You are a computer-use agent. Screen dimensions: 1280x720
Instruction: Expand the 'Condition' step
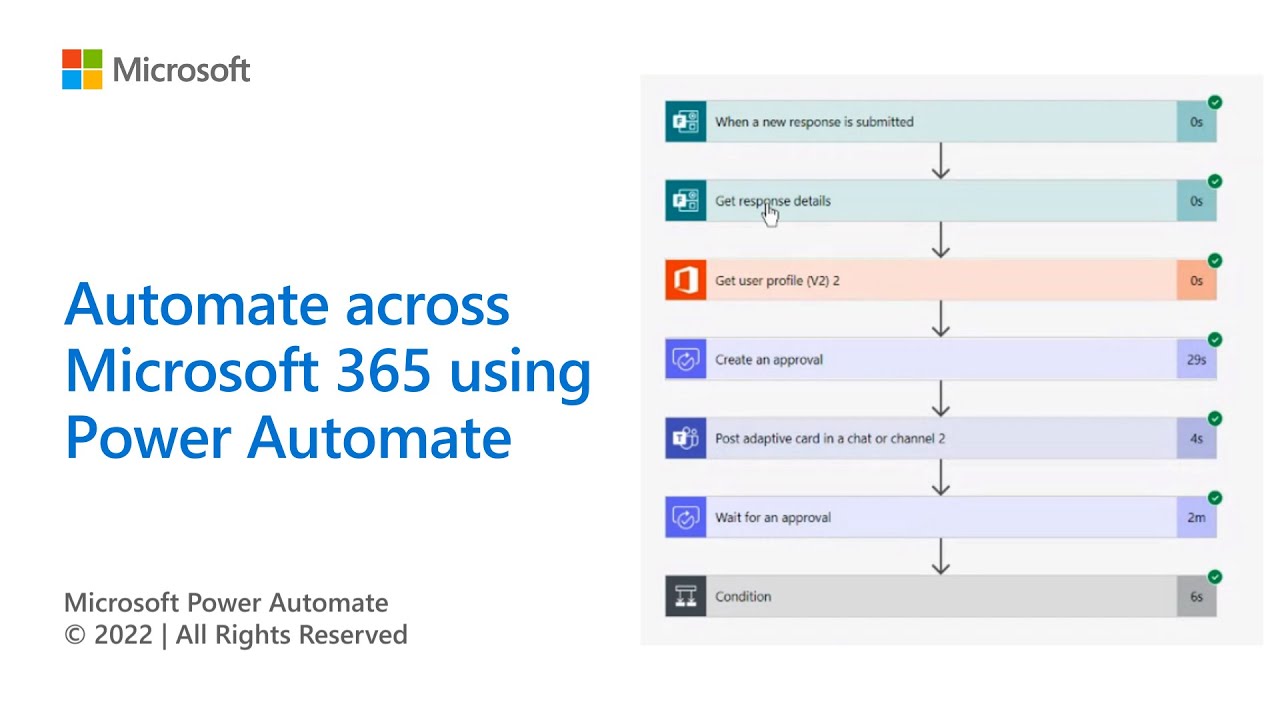941,596
